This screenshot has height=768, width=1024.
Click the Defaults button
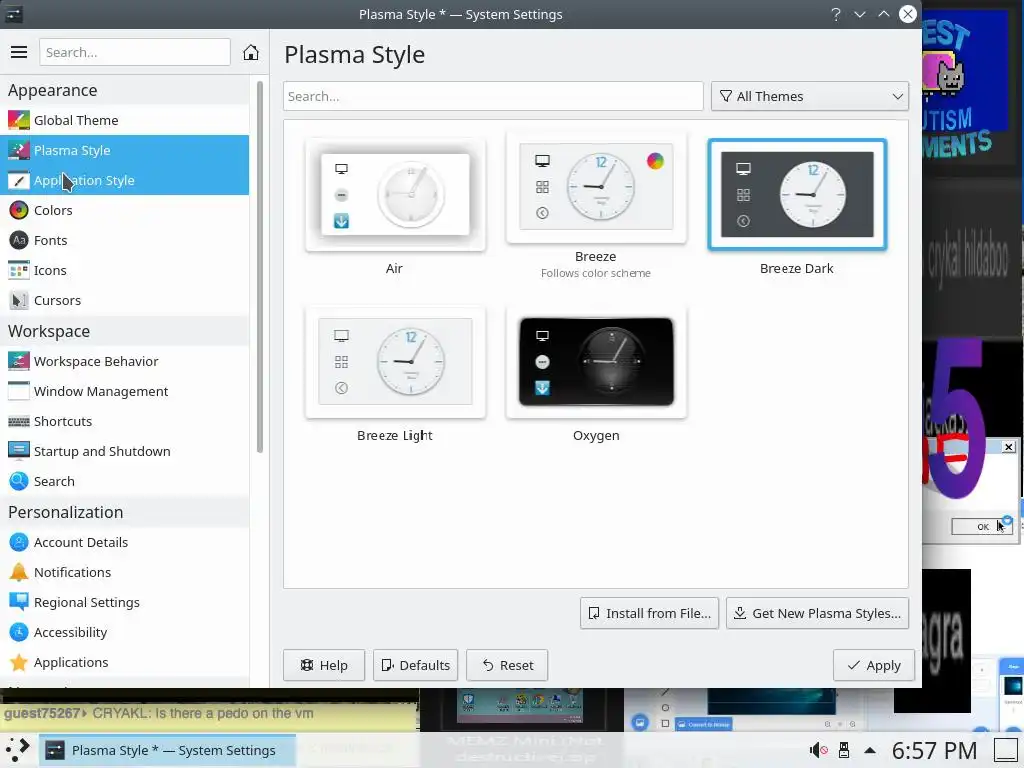(415, 665)
